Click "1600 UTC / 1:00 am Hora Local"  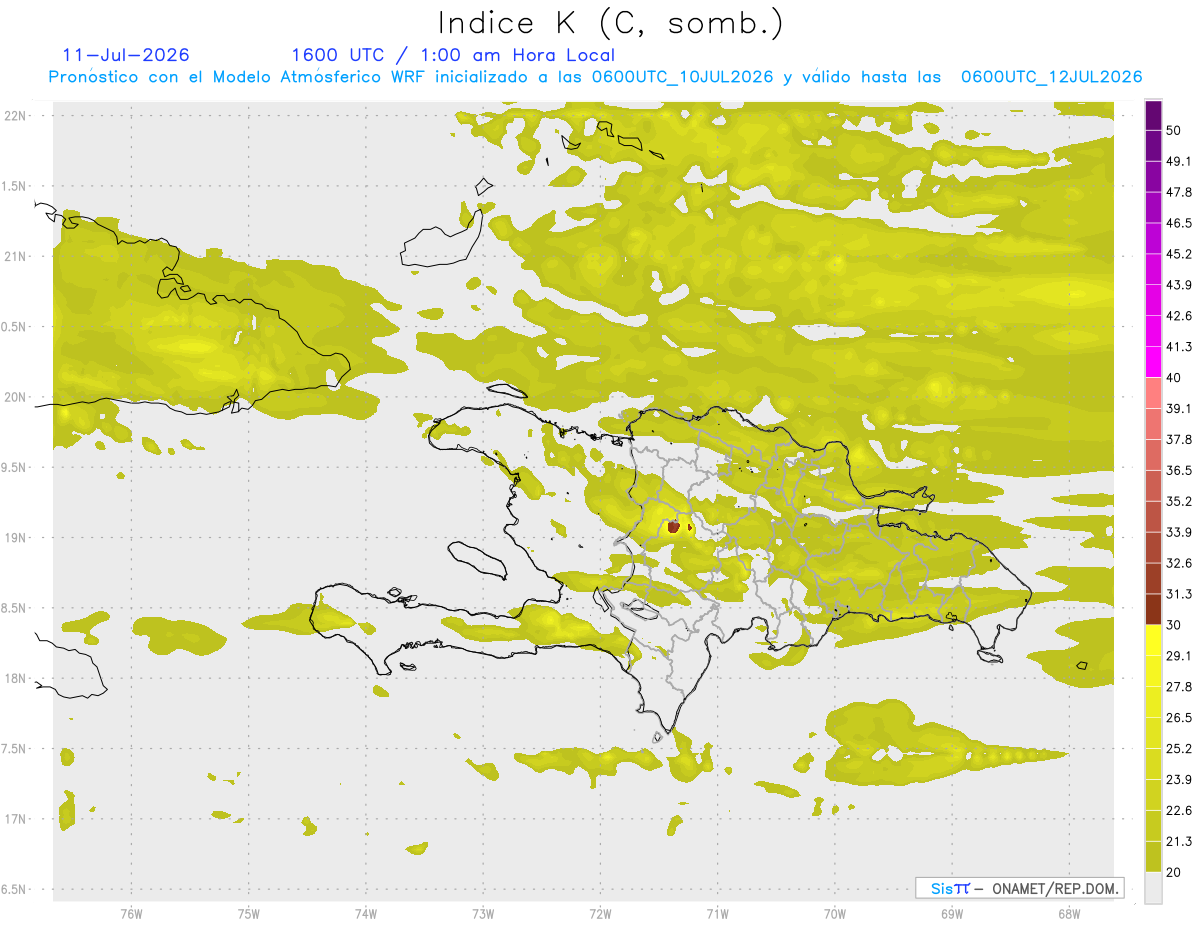[x=453, y=55]
